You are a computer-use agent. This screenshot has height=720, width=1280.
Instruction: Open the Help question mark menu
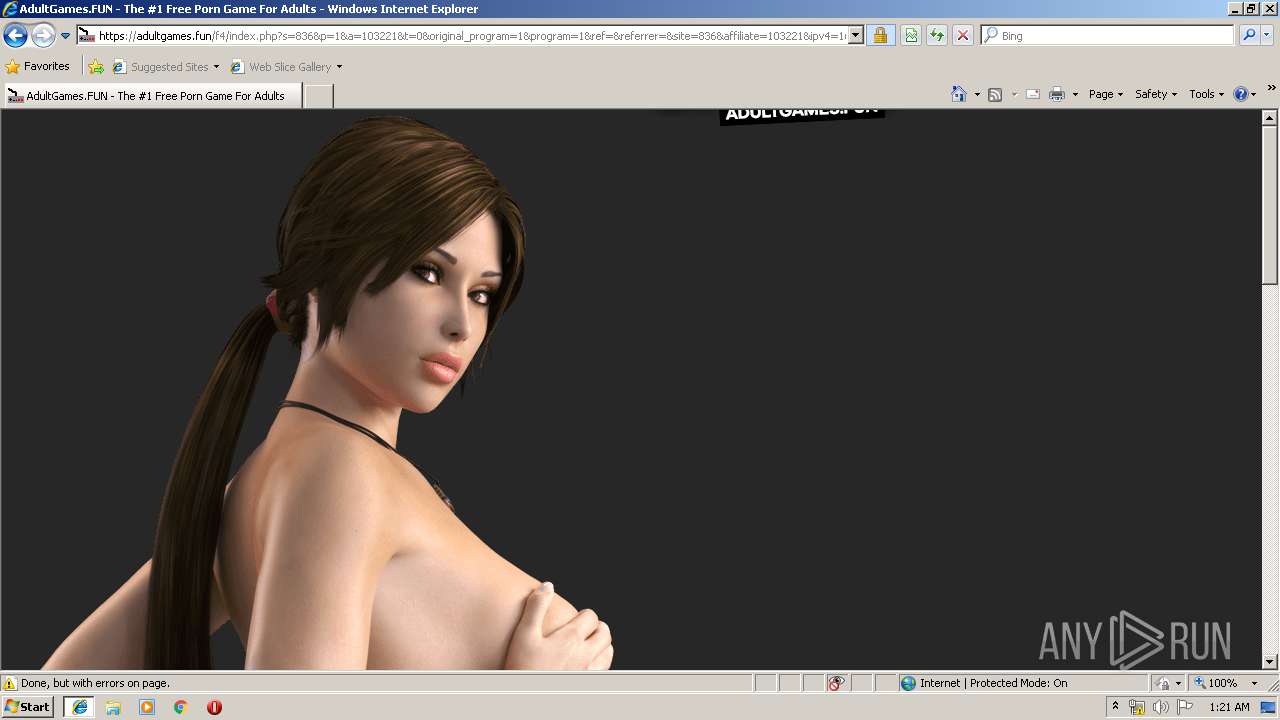coord(1245,94)
